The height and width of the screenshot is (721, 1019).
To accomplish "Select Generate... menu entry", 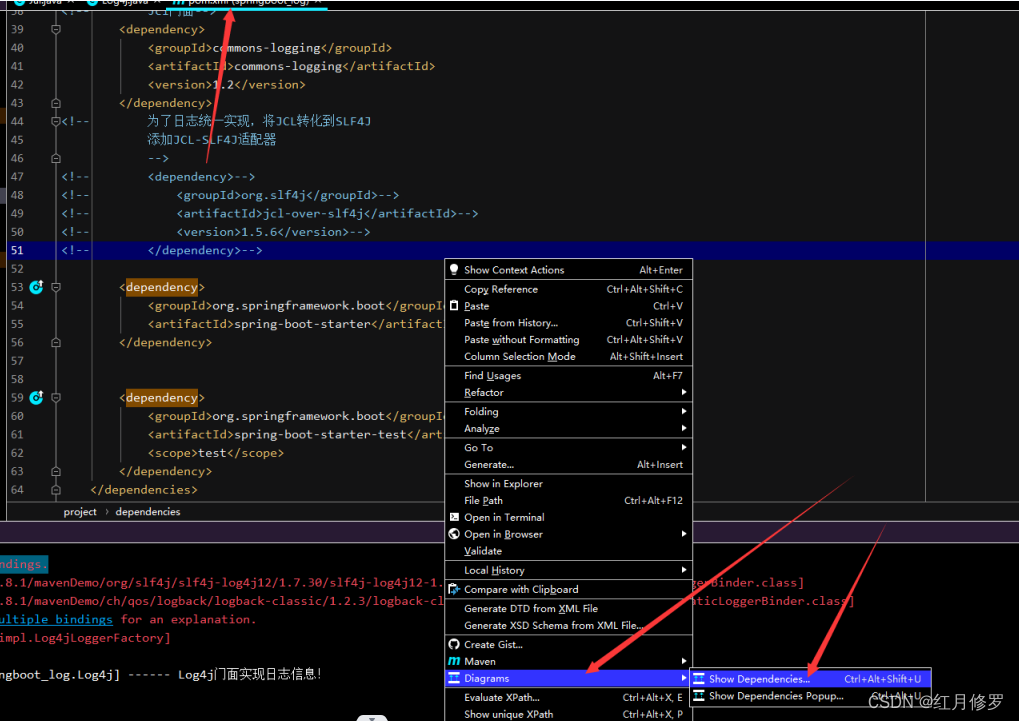I will (569, 464).
